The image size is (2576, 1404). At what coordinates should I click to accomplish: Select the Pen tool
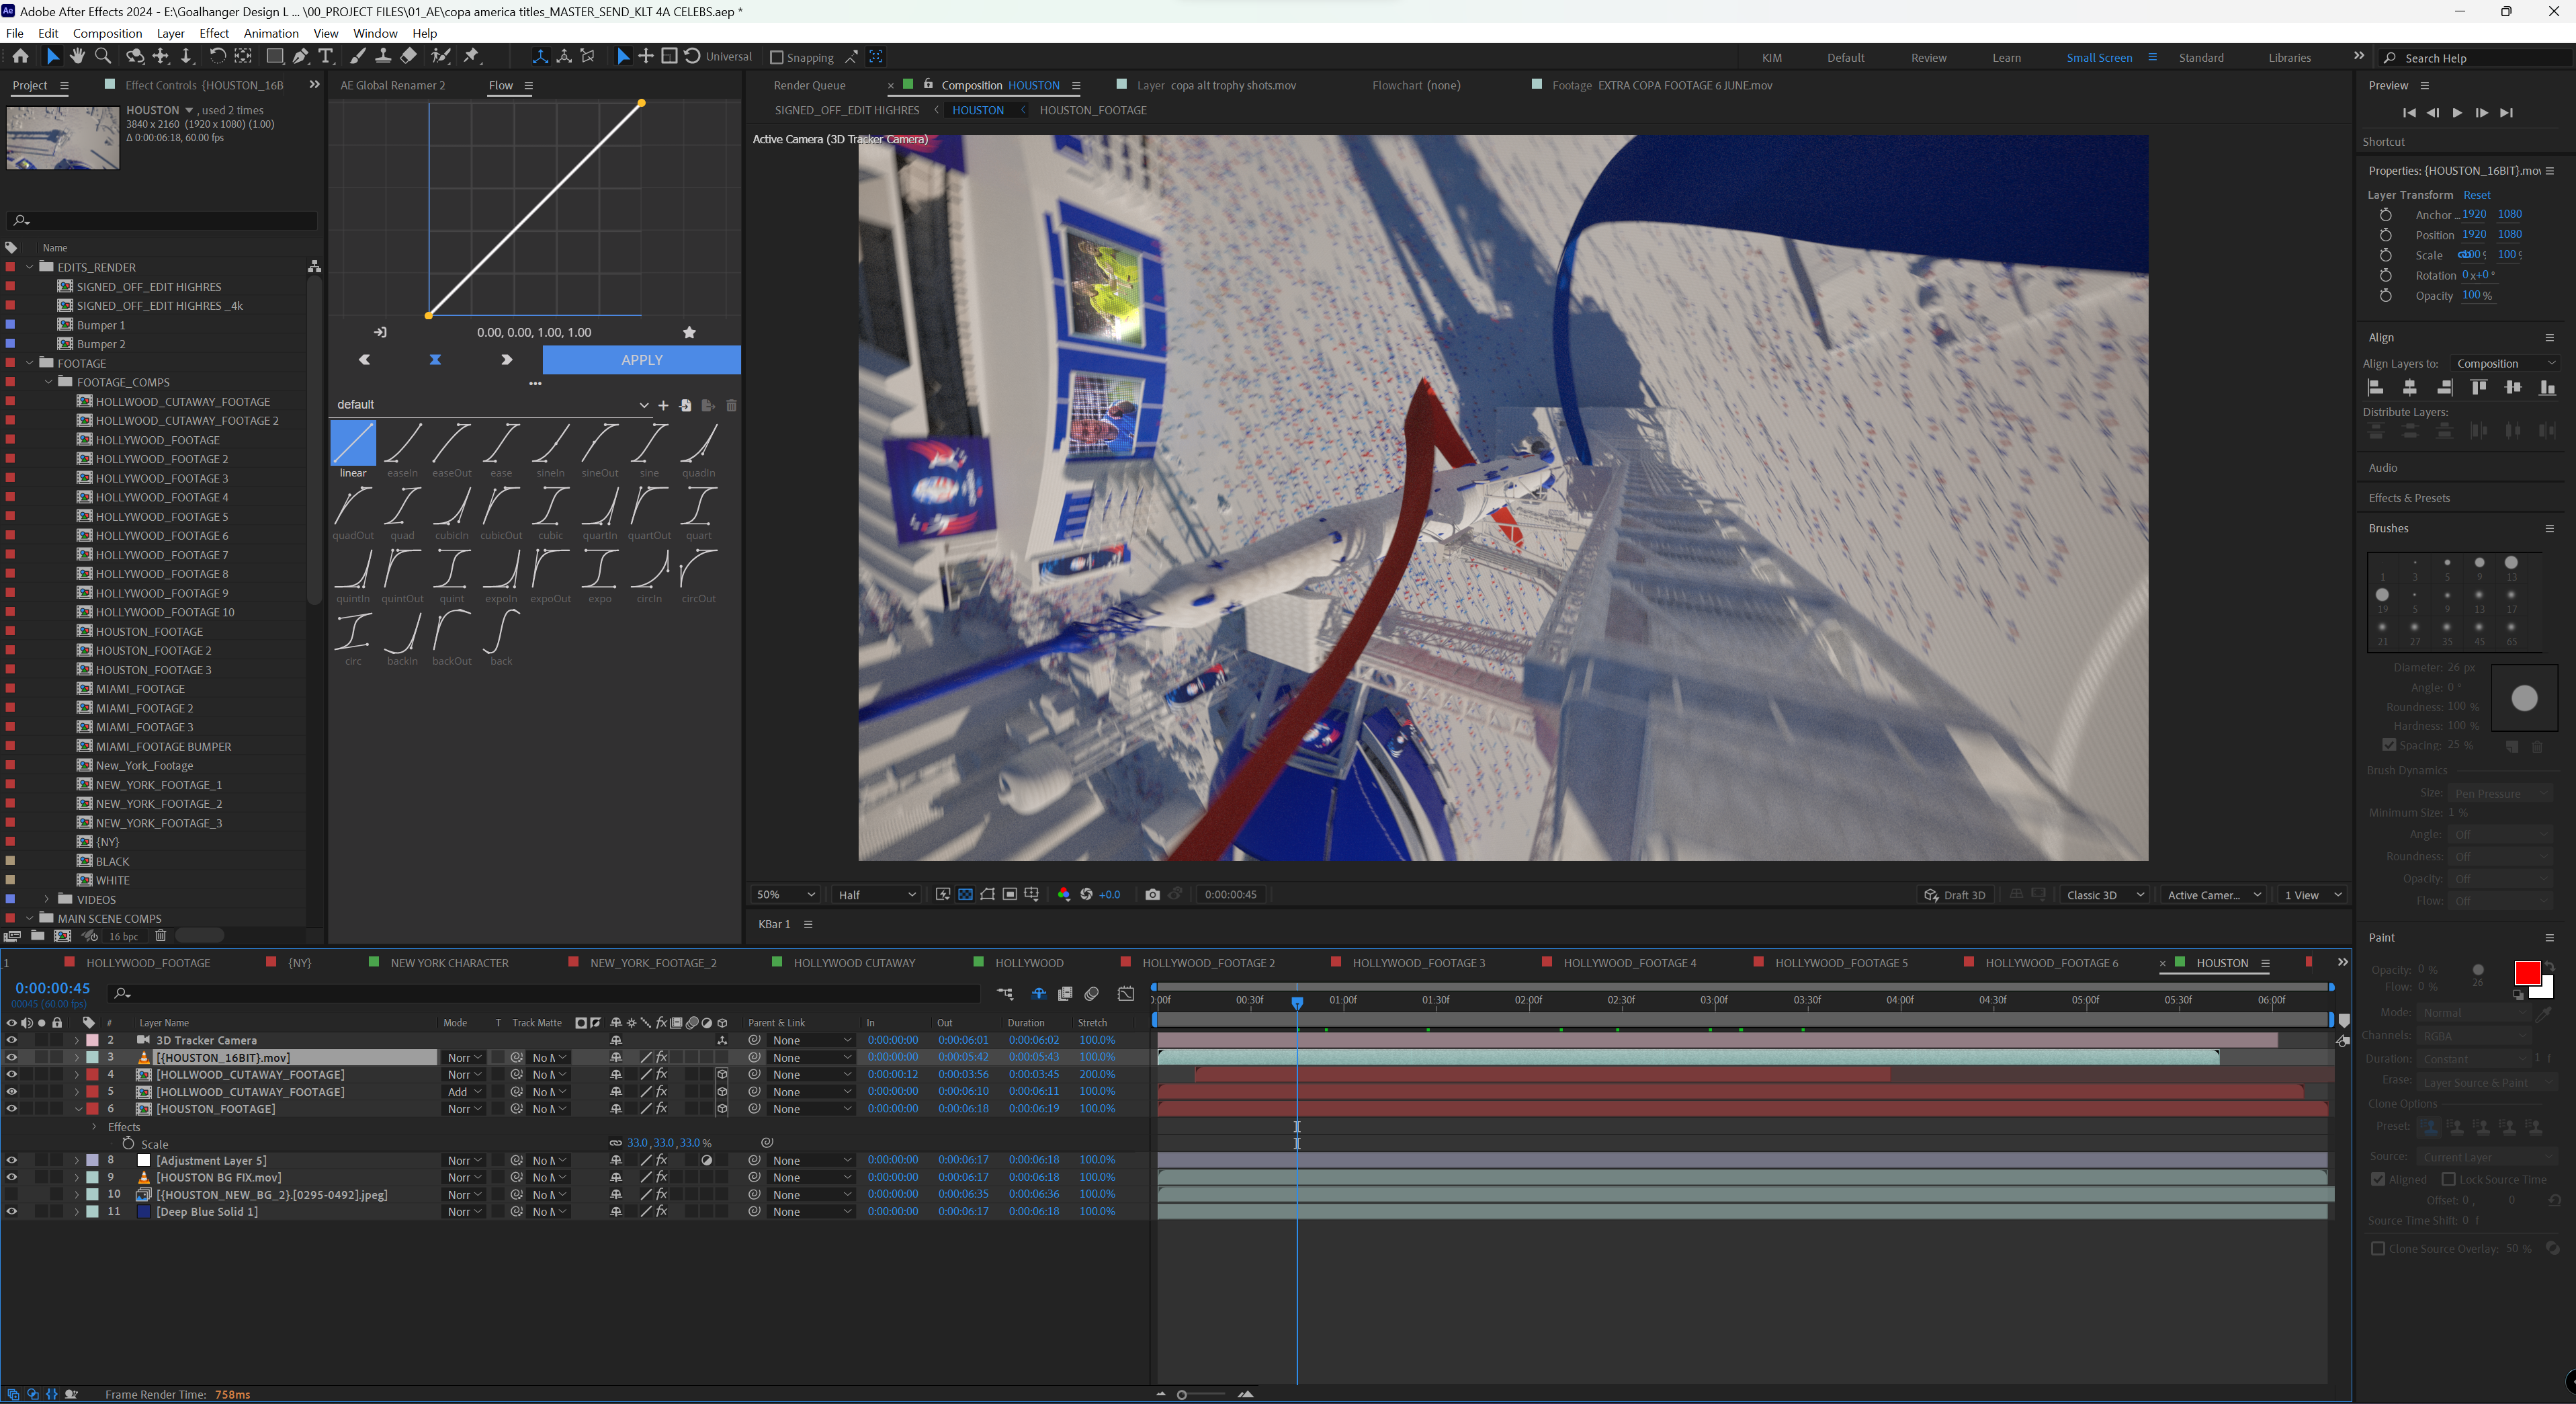point(300,57)
